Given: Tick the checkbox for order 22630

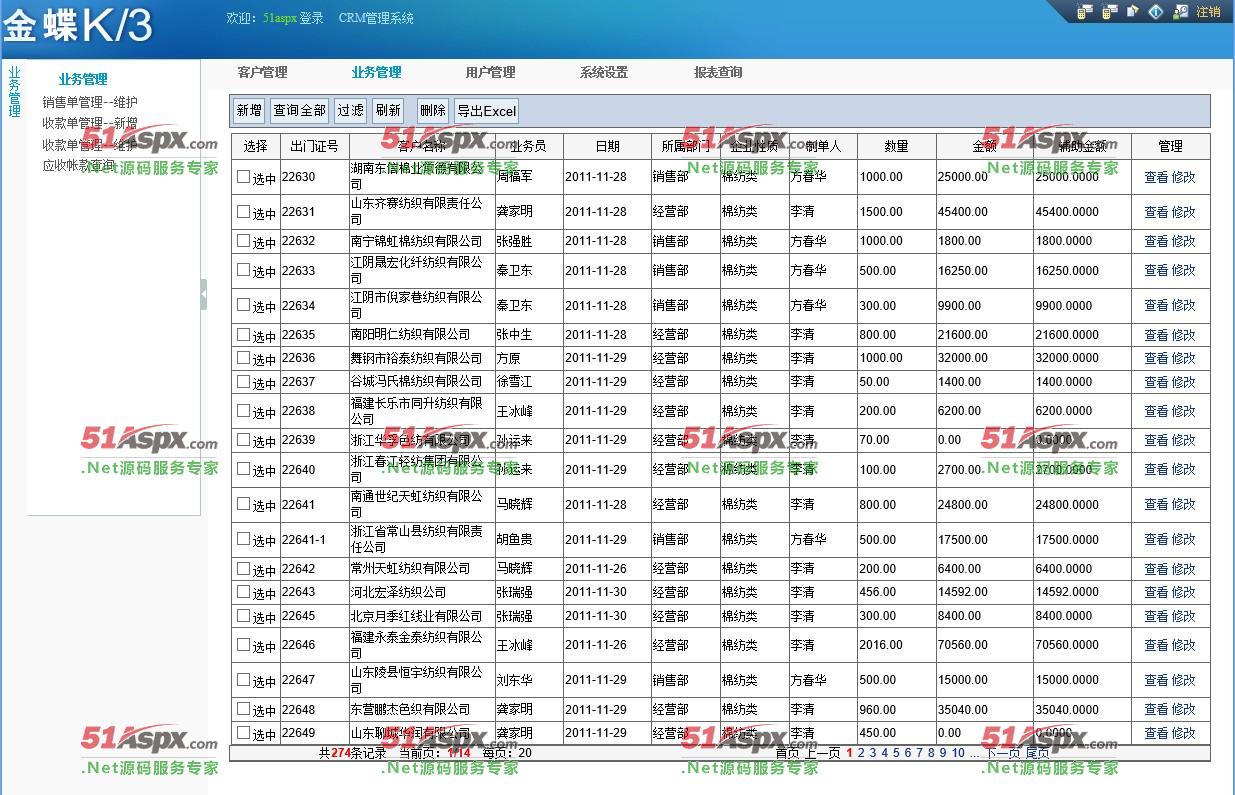Looking at the screenshot, I should tap(243, 176).
